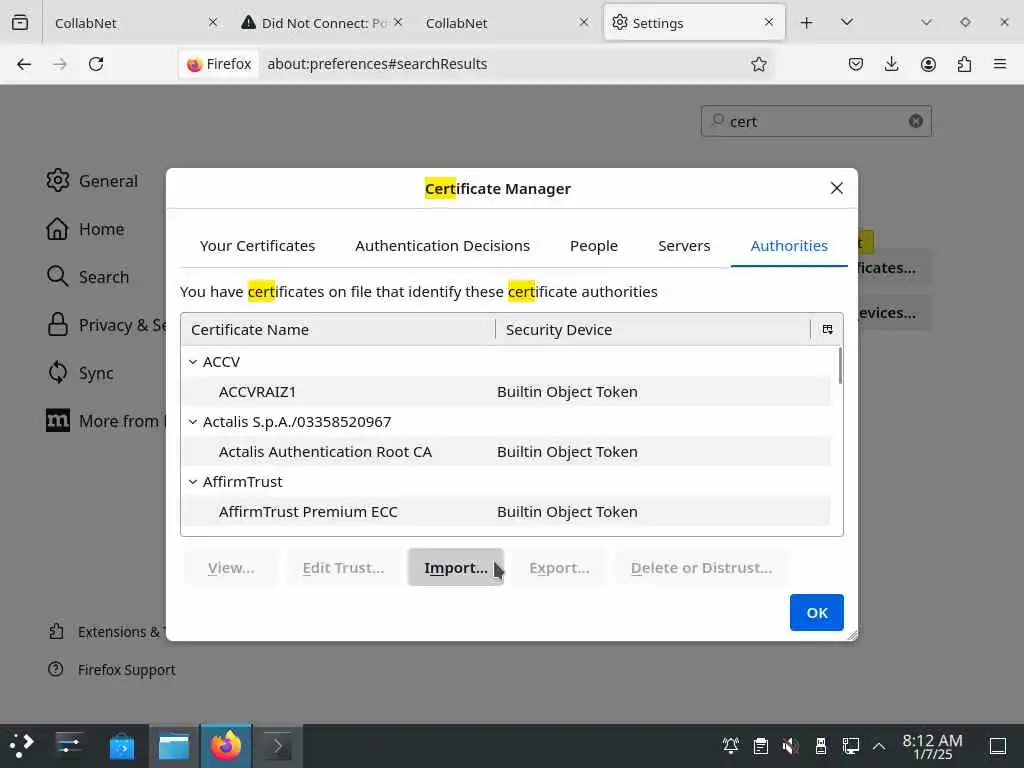The height and width of the screenshot is (768, 1024).
Task: Click the address bar URL
Action: [x=377, y=64]
